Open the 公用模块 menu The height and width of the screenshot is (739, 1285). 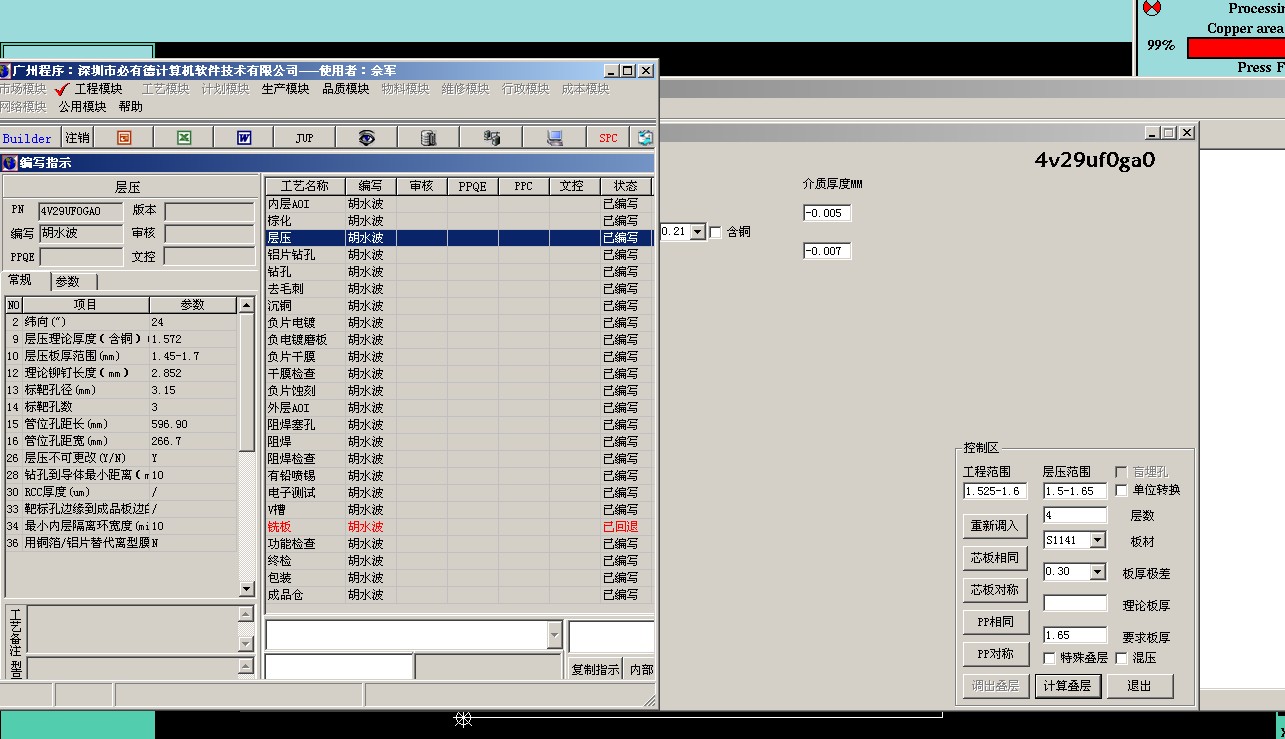click(82, 107)
